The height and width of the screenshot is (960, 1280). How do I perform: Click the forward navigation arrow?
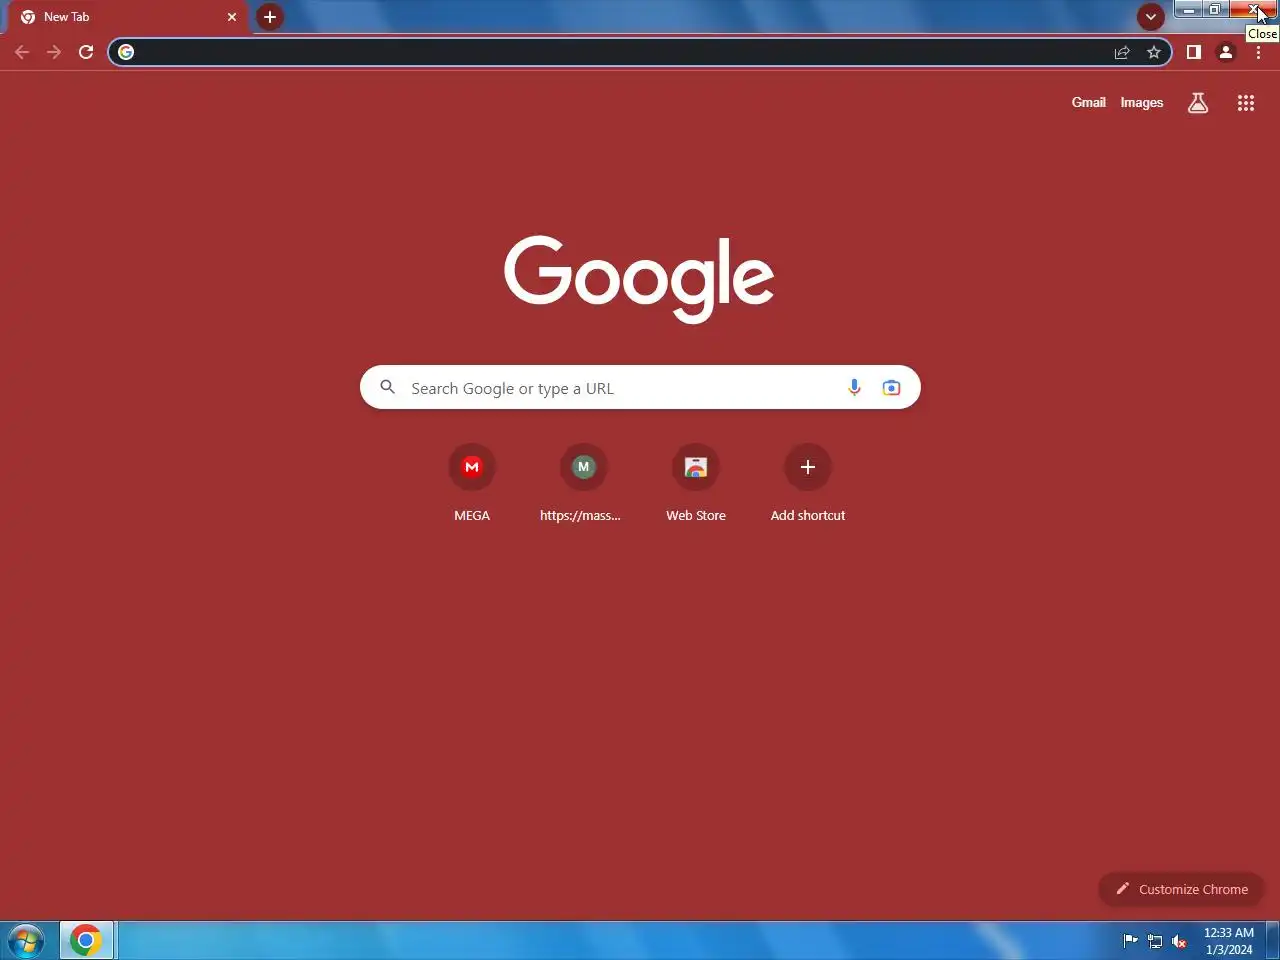pyautogui.click(x=54, y=52)
